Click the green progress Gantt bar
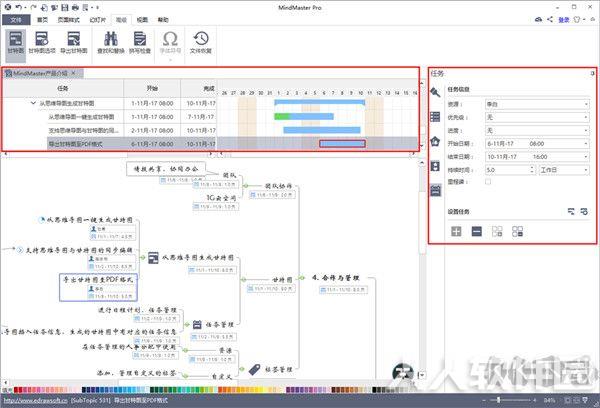 tap(282, 116)
